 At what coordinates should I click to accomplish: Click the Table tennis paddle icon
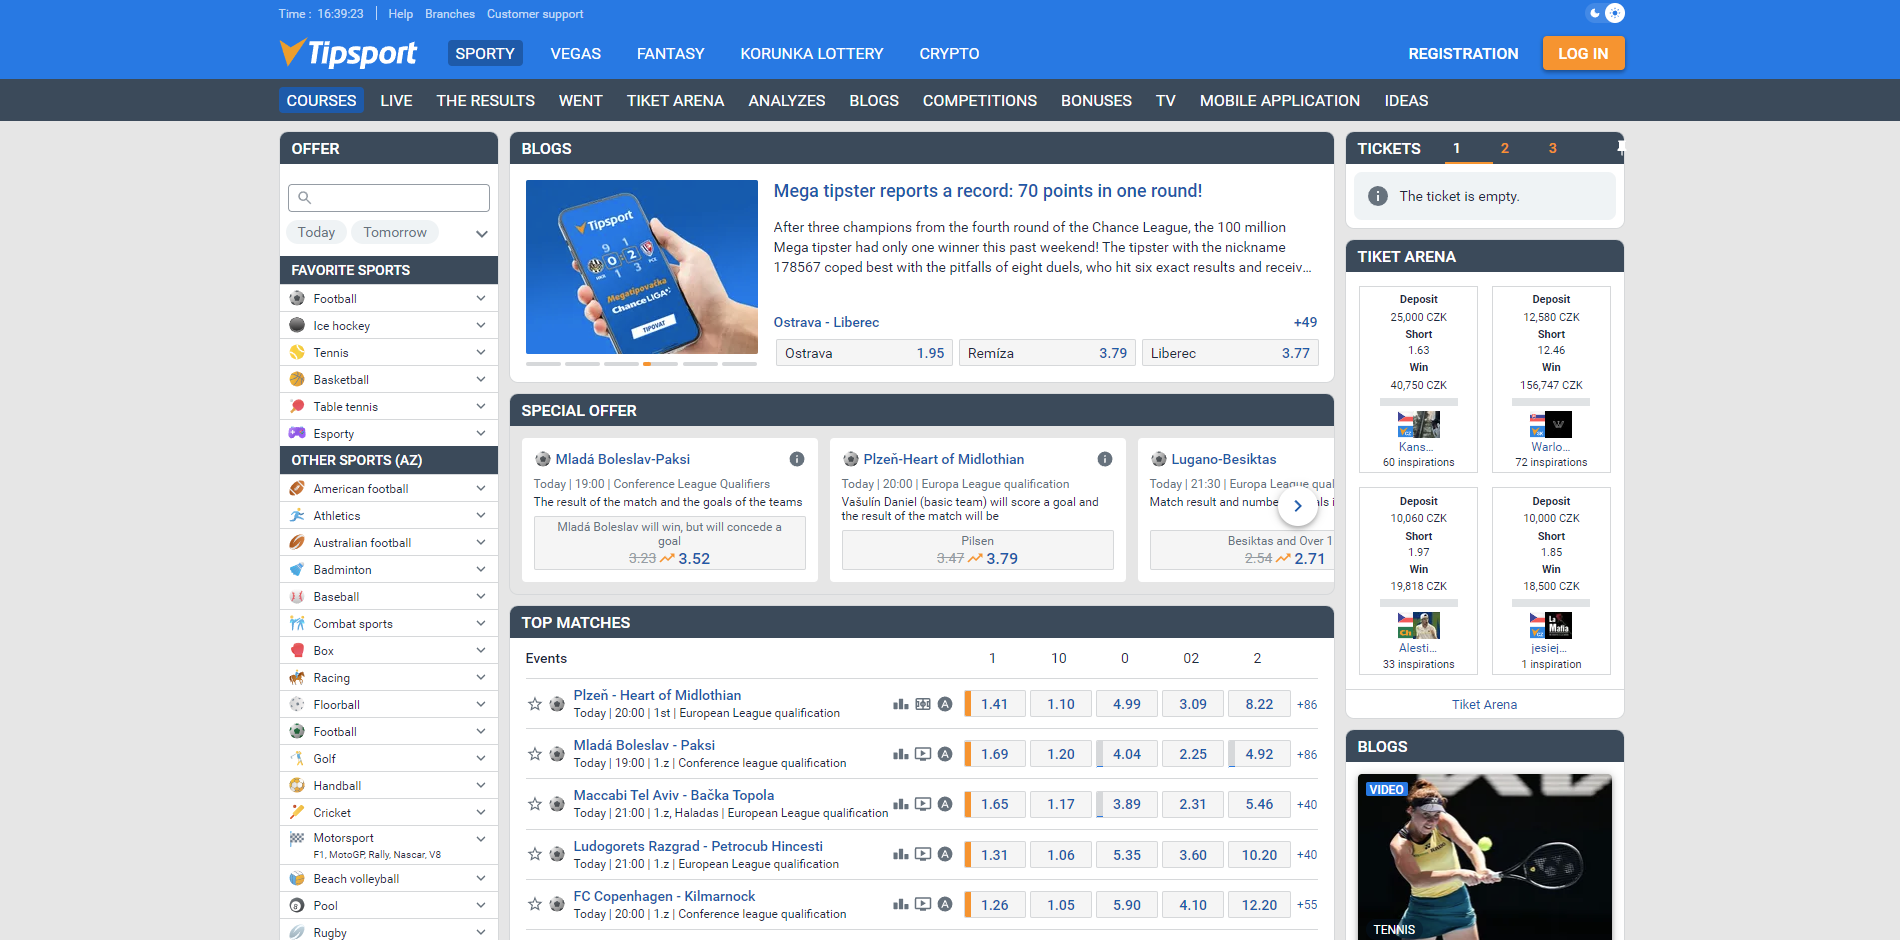297,406
